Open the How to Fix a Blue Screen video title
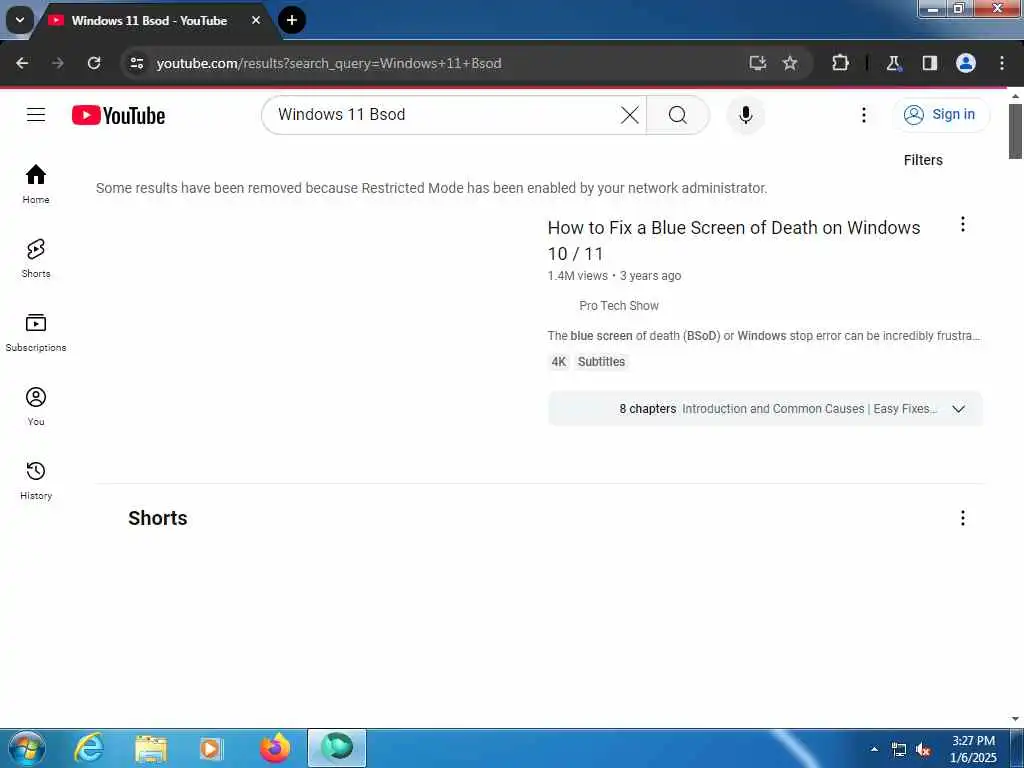1024x768 pixels. [x=734, y=240]
